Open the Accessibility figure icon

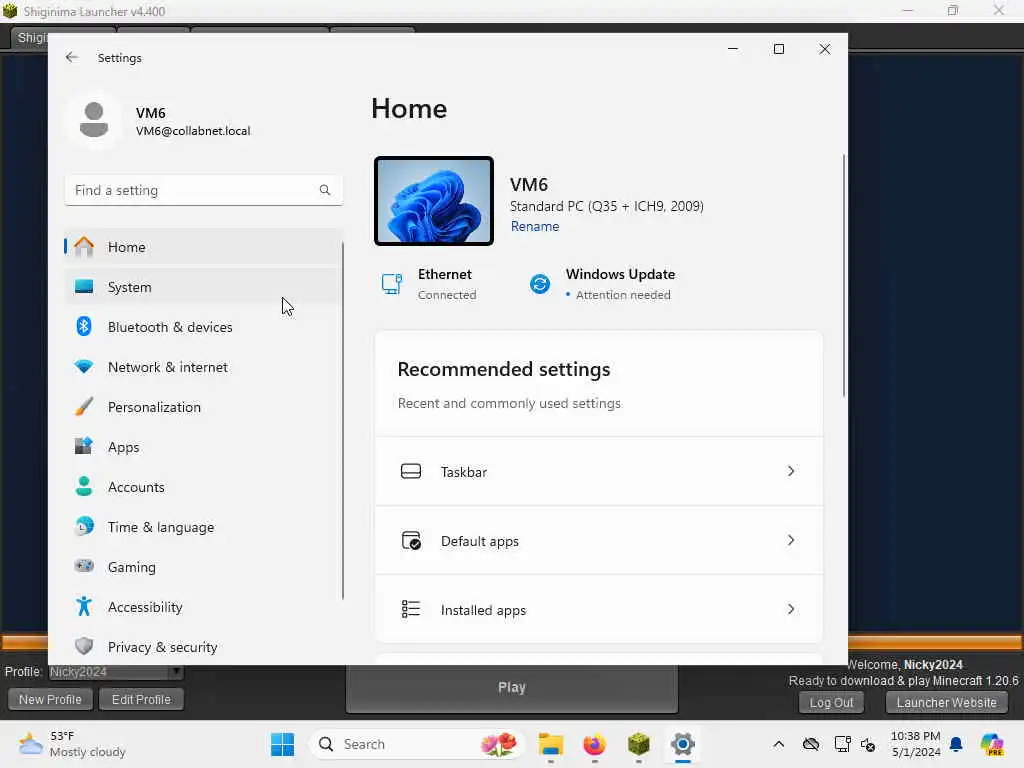tap(84, 607)
